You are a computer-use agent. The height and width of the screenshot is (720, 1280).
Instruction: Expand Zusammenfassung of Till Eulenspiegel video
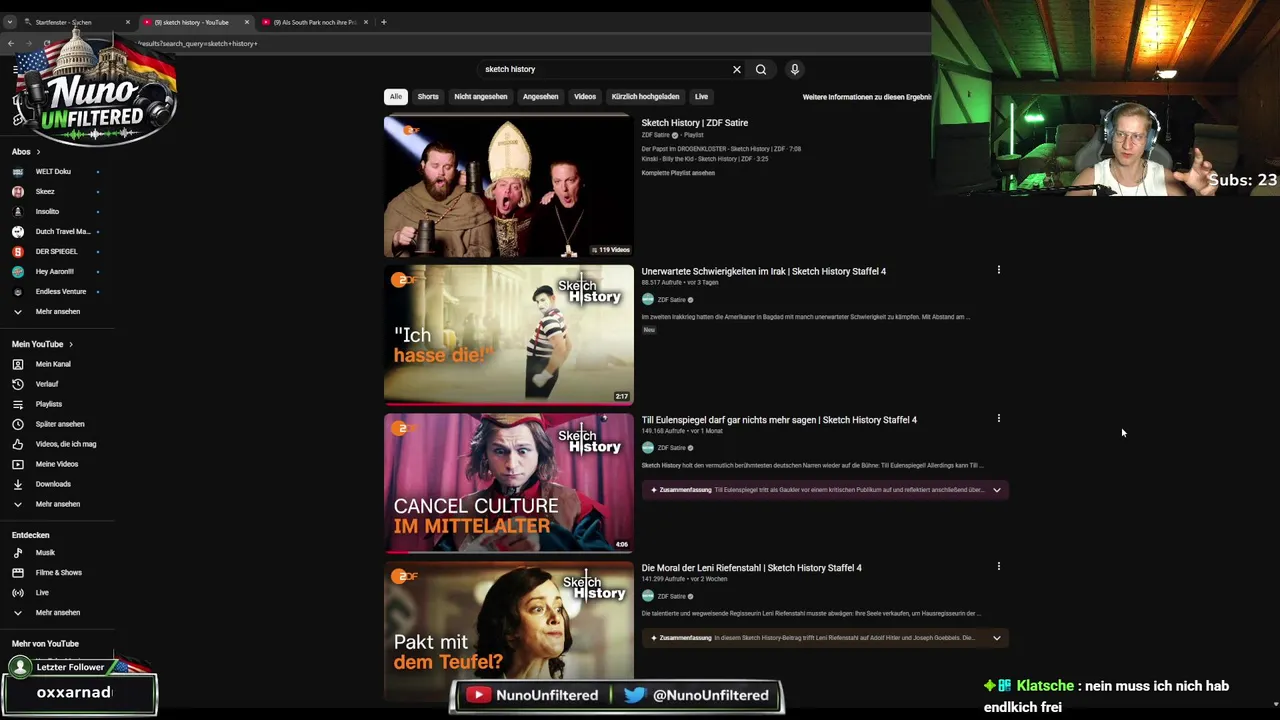[x=996, y=490]
